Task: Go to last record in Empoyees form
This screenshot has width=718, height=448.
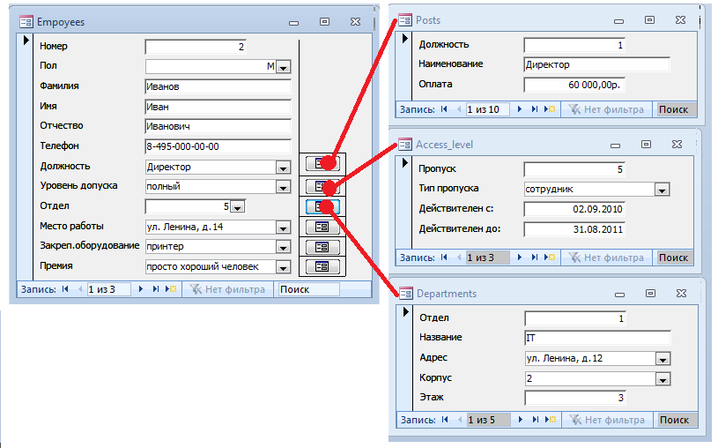Action: point(156,289)
